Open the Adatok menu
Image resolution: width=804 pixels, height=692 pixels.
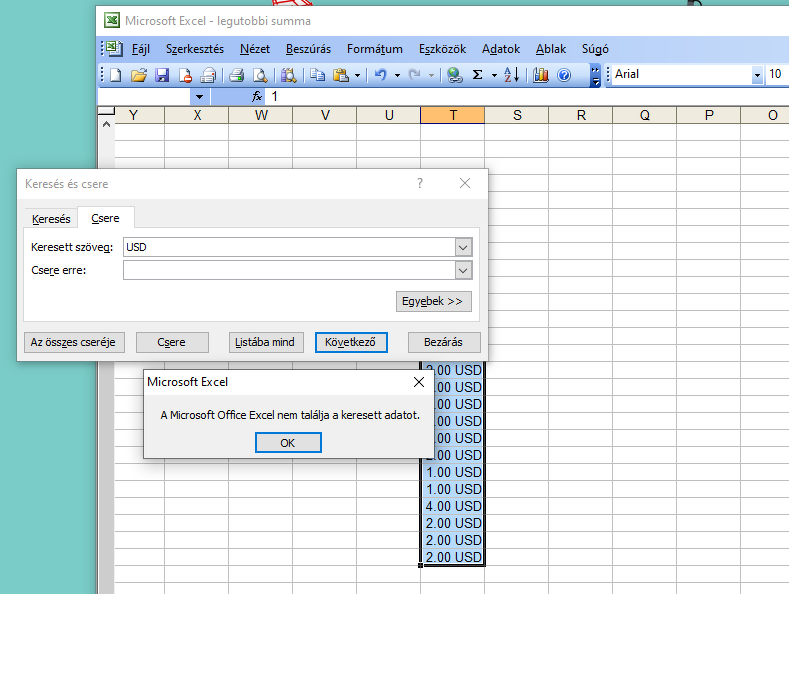click(501, 49)
